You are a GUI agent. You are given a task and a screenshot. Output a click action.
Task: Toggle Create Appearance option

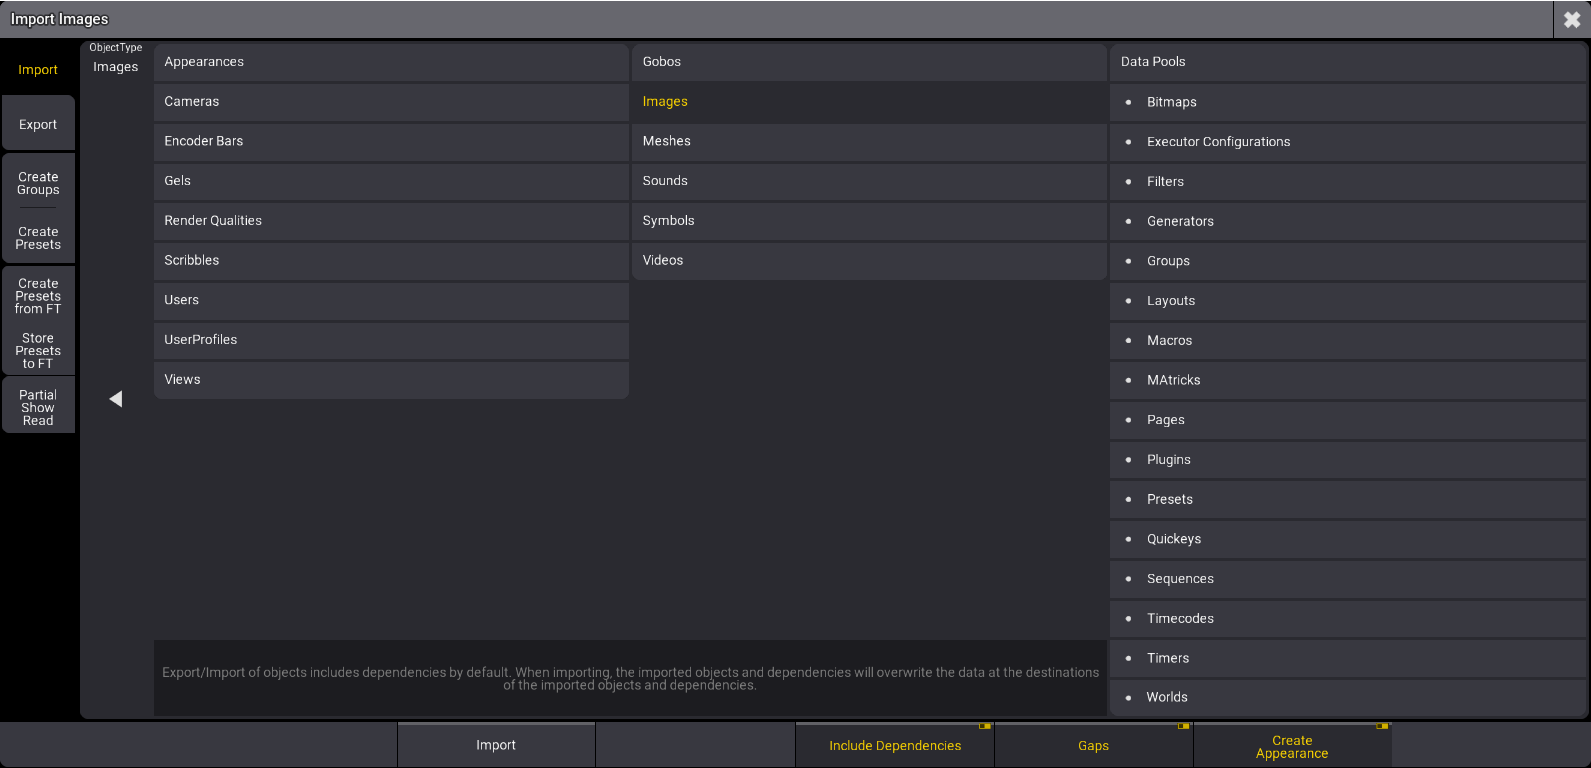(1291, 747)
